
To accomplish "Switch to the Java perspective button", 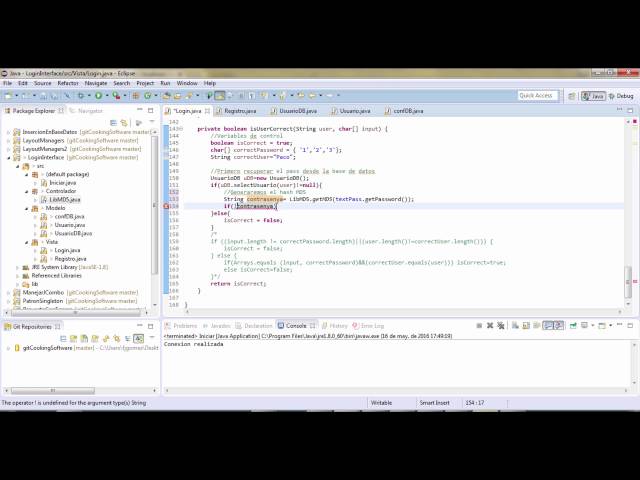I will 593,96.
